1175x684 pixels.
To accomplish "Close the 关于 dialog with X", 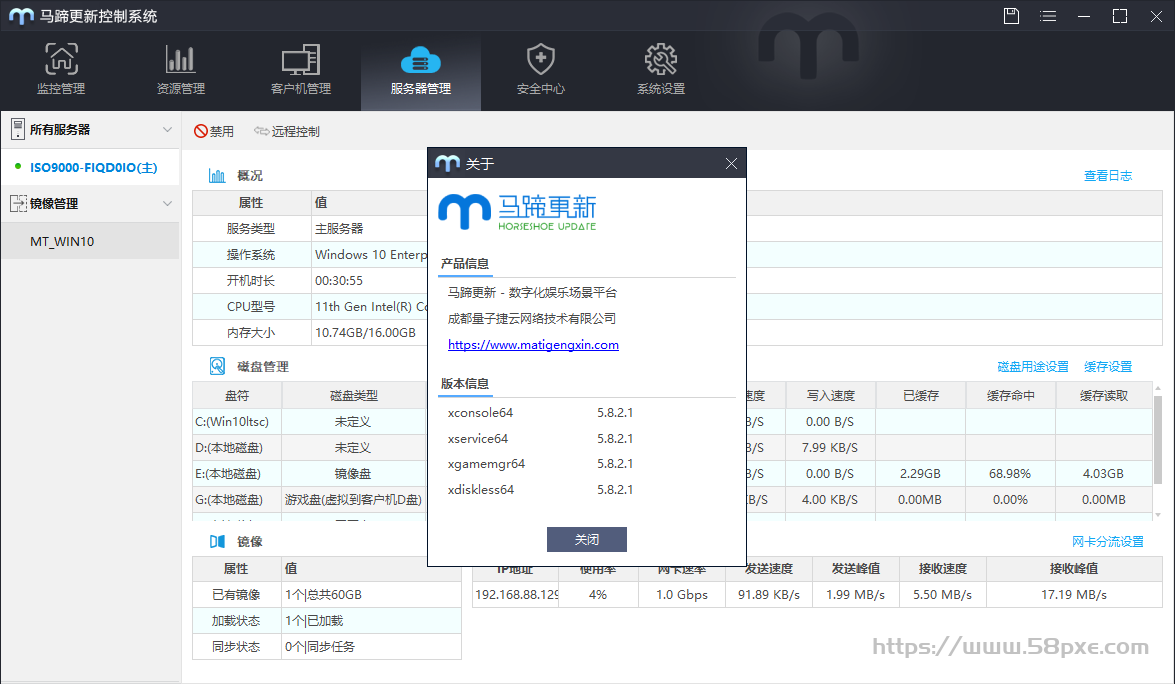I will pos(731,163).
